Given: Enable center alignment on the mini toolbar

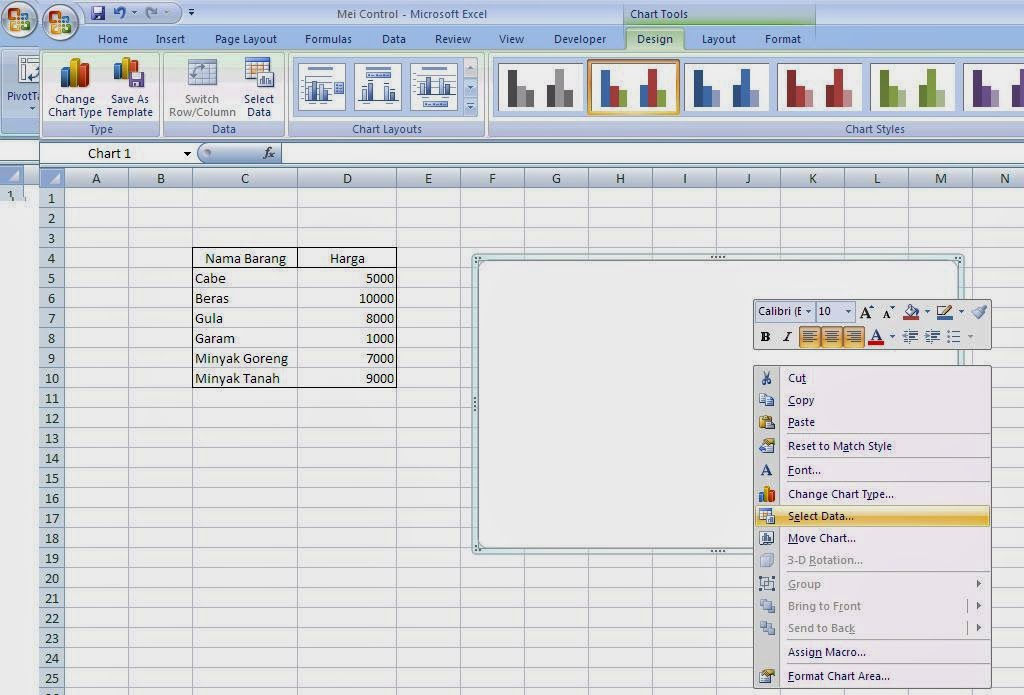Looking at the screenshot, I should click(832, 336).
